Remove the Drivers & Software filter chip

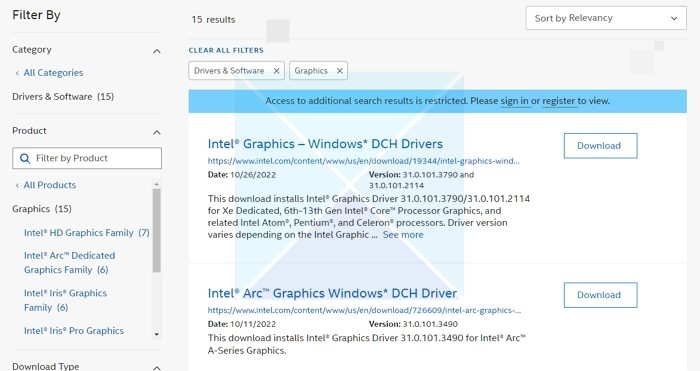click(276, 71)
